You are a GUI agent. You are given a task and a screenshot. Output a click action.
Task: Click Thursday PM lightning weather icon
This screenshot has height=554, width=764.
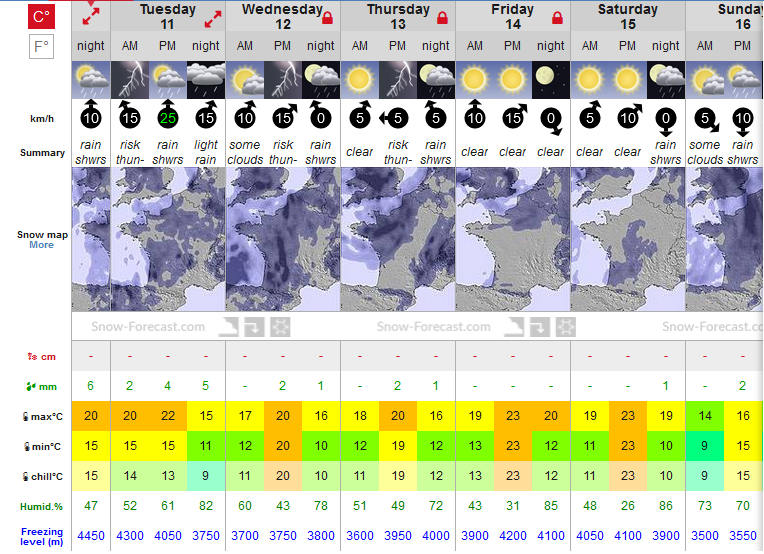398,80
